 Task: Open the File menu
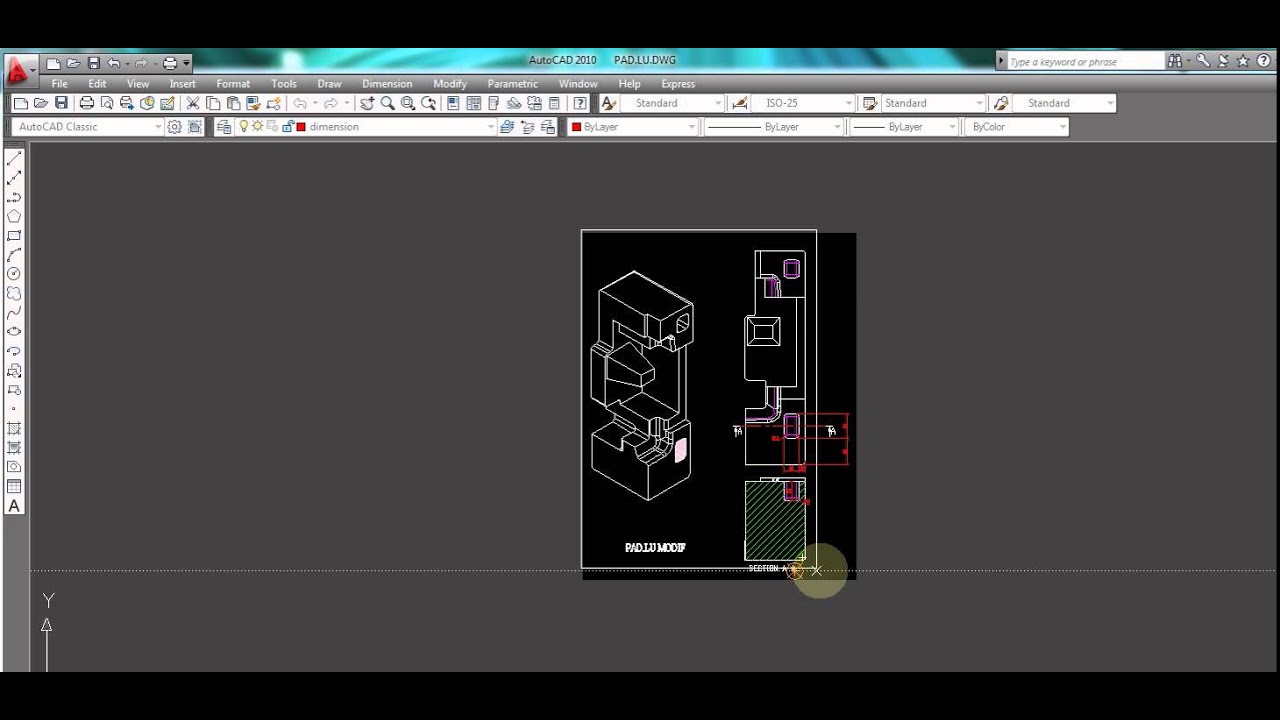point(60,84)
